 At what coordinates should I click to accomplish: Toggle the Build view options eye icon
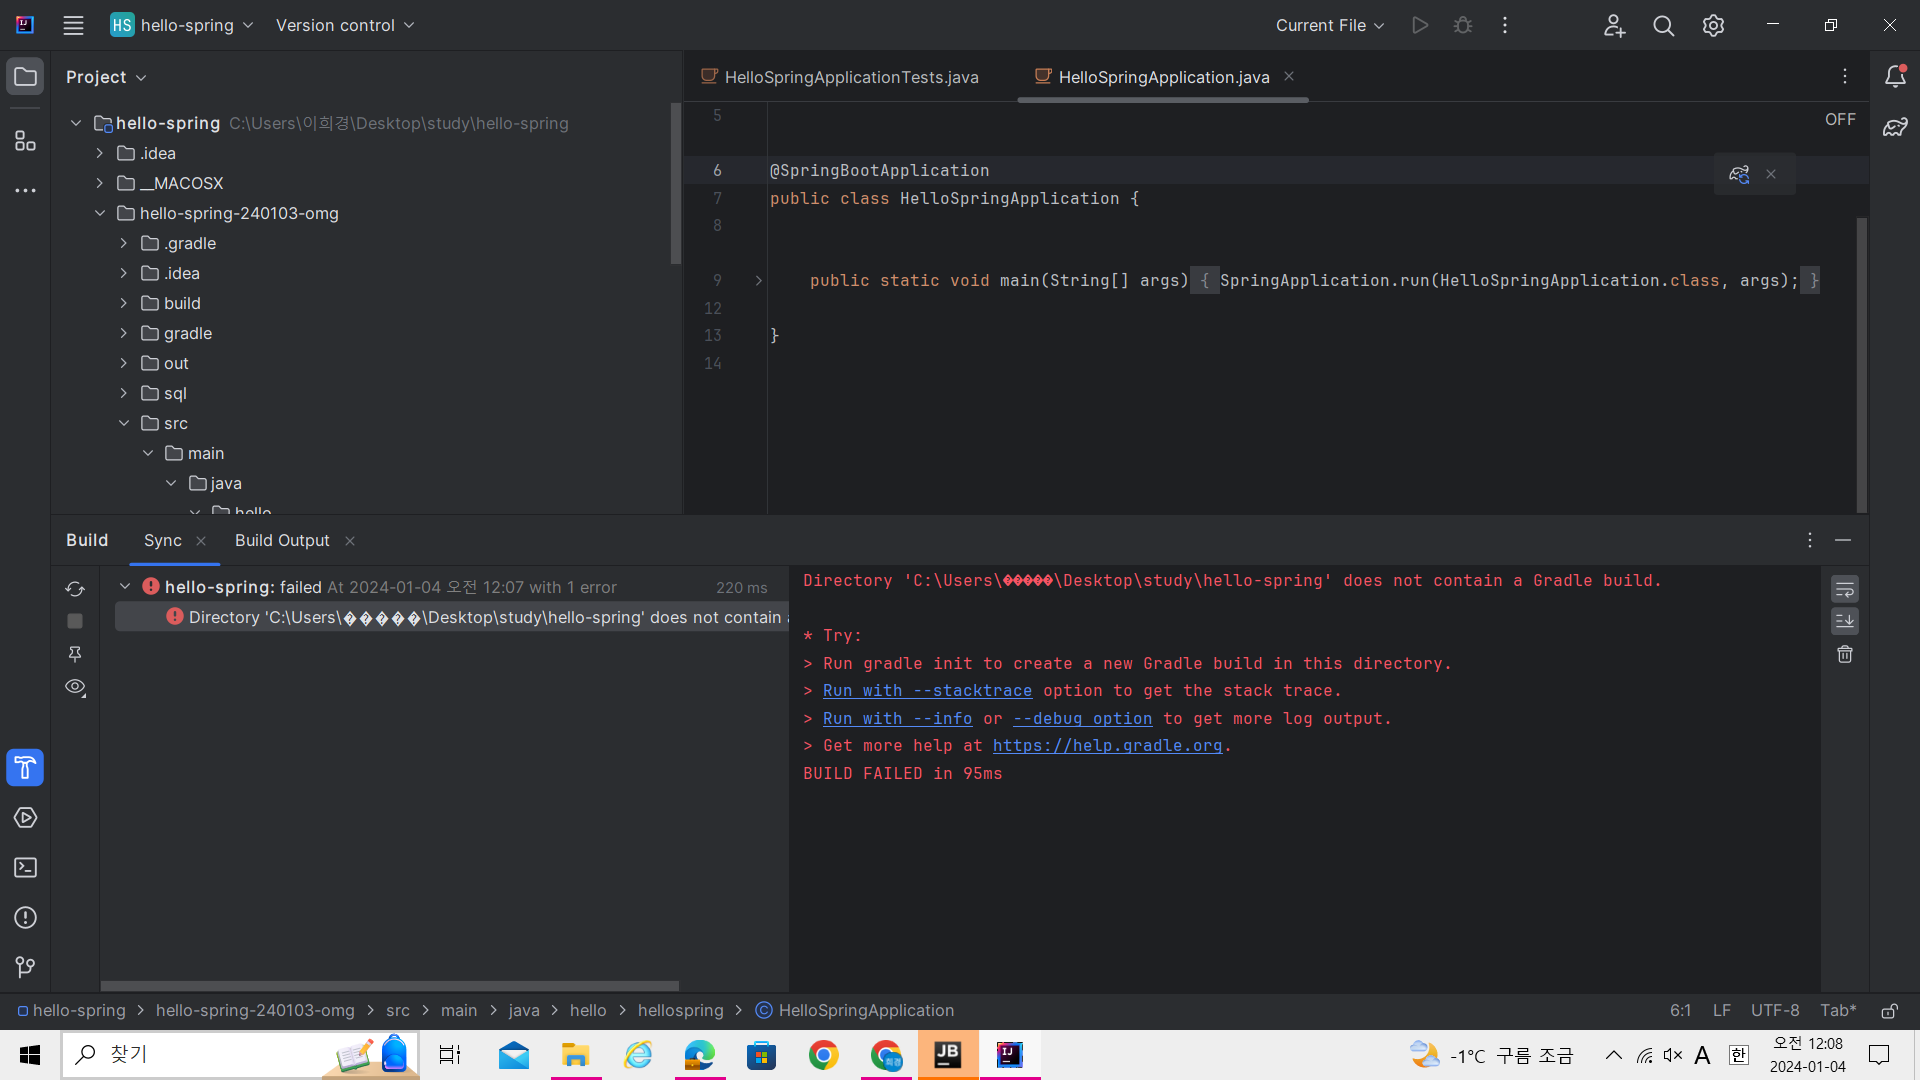75,687
